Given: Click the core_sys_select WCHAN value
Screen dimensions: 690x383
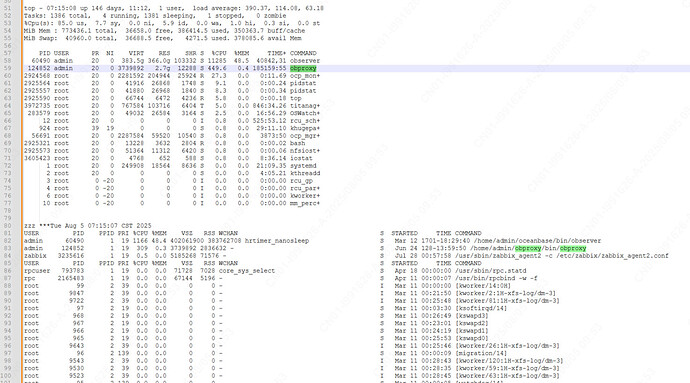Looking at the screenshot, I should tap(246, 271).
